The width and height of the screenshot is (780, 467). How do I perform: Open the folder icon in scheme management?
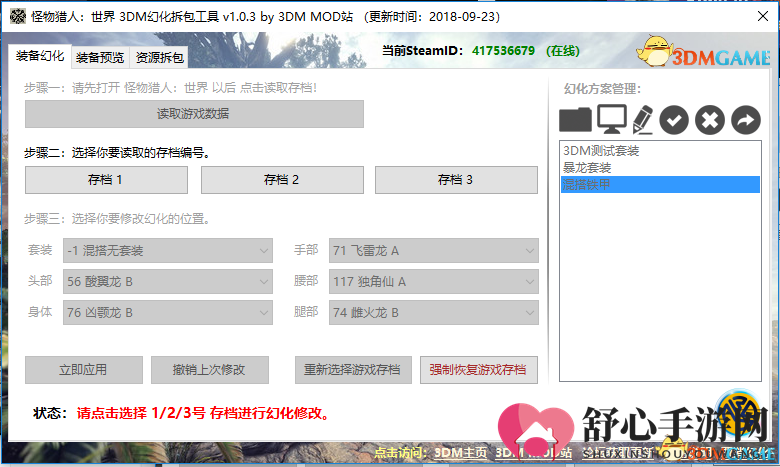[575, 120]
